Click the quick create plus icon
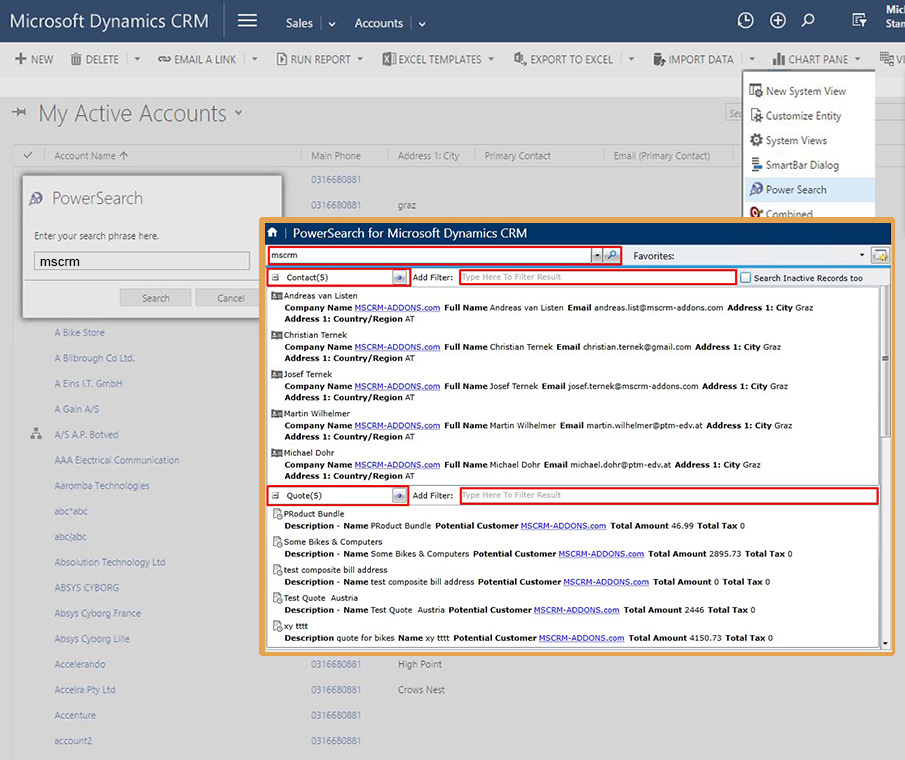 click(x=777, y=21)
